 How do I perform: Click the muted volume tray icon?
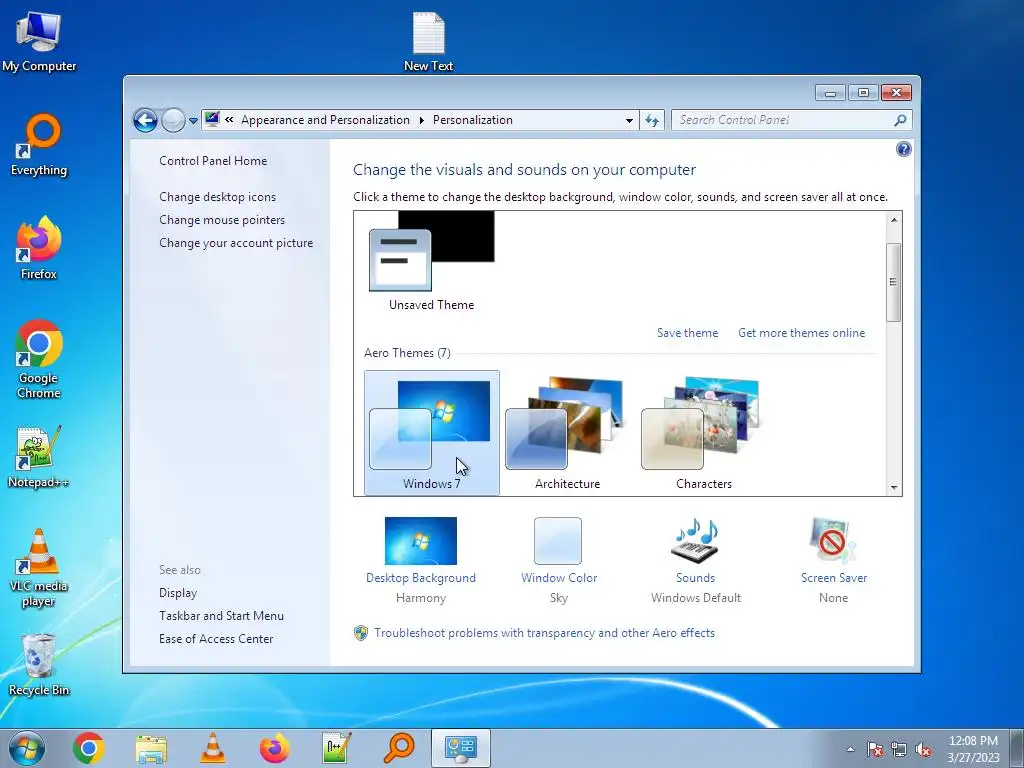(x=923, y=749)
